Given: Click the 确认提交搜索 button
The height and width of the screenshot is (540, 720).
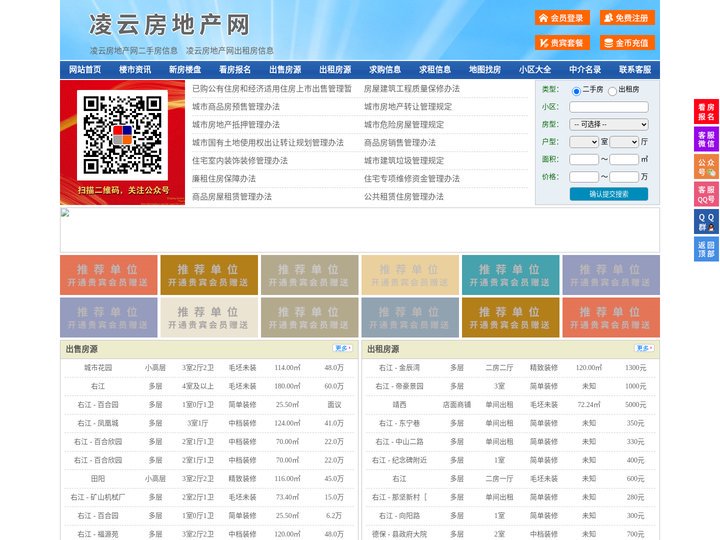Looking at the screenshot, I should [x=609, y=194].
